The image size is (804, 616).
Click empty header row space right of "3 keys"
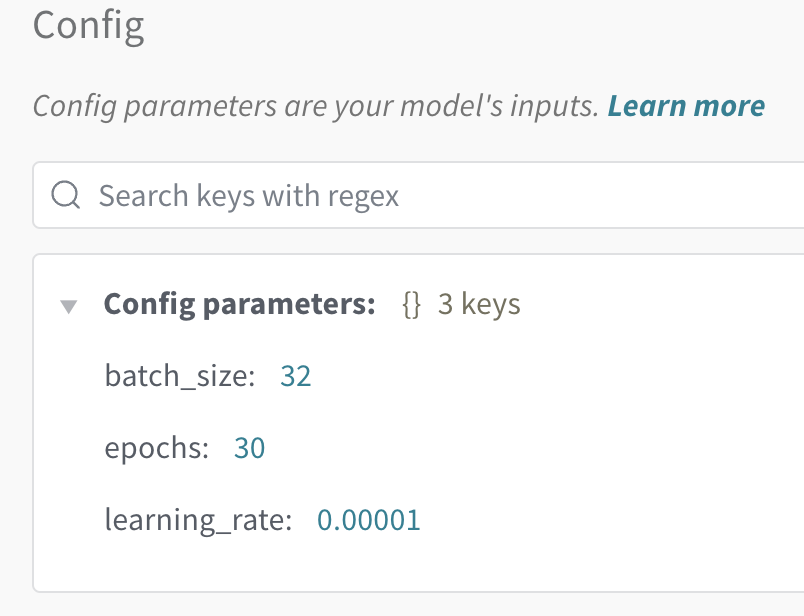pyautogui.click(x=660, y=304)
